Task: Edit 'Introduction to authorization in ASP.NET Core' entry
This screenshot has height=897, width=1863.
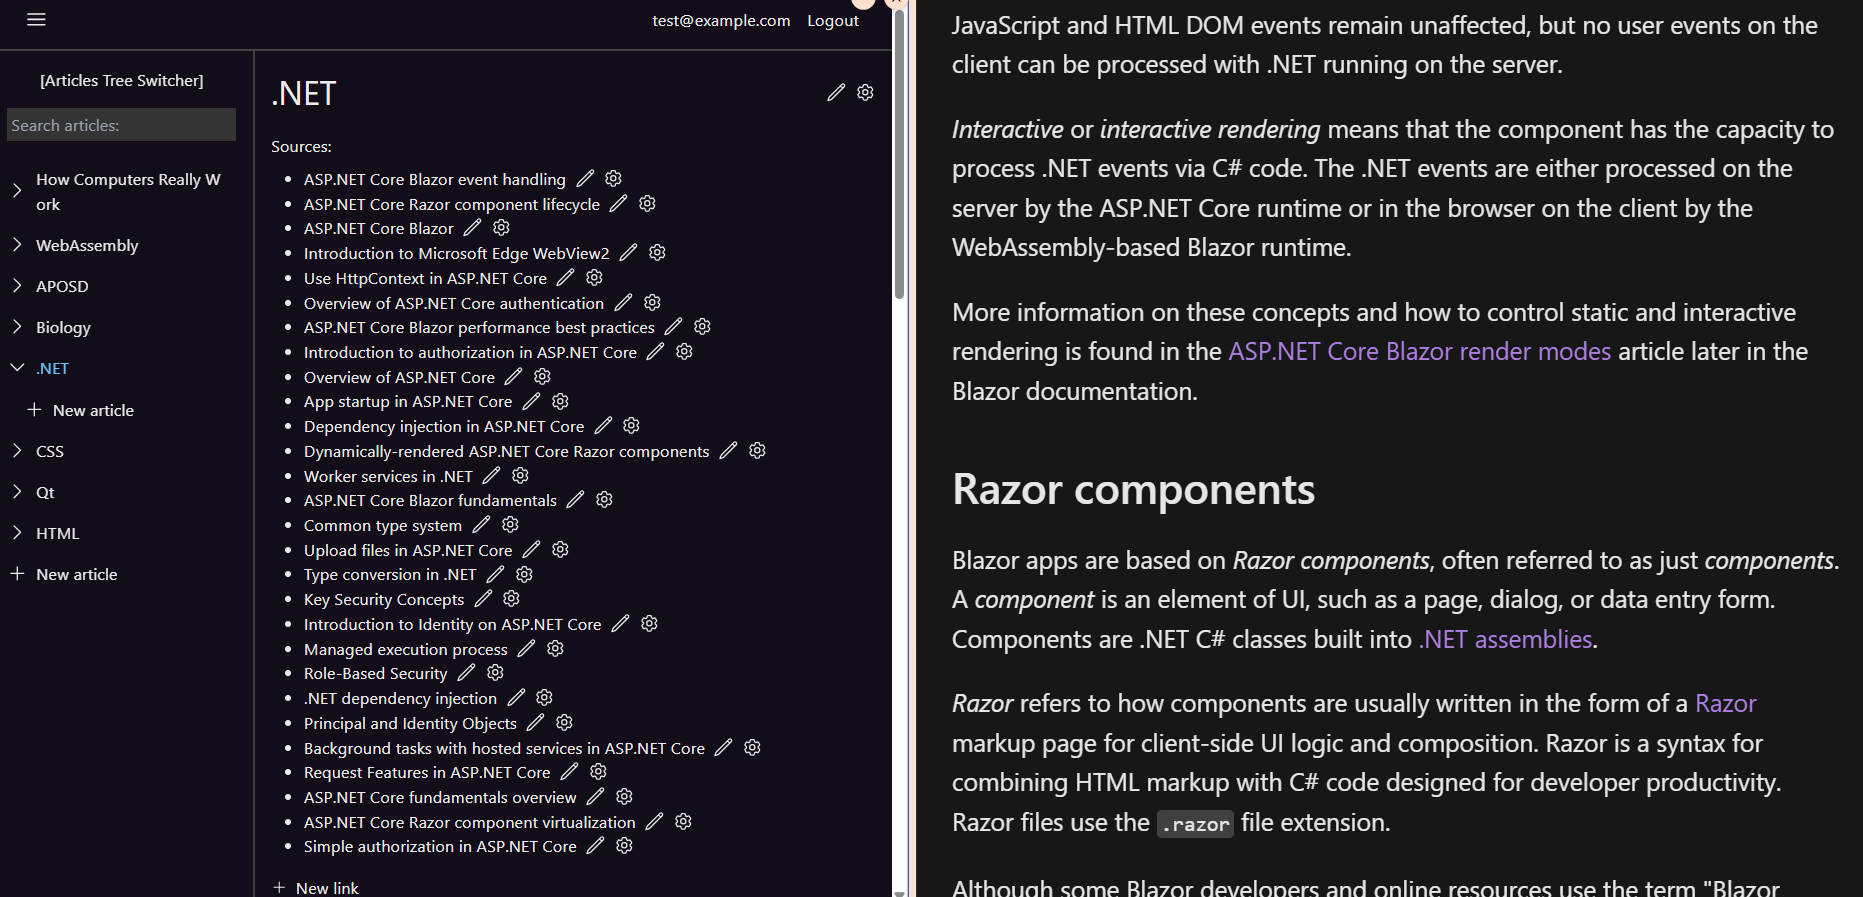Action: tap(655, 352)
